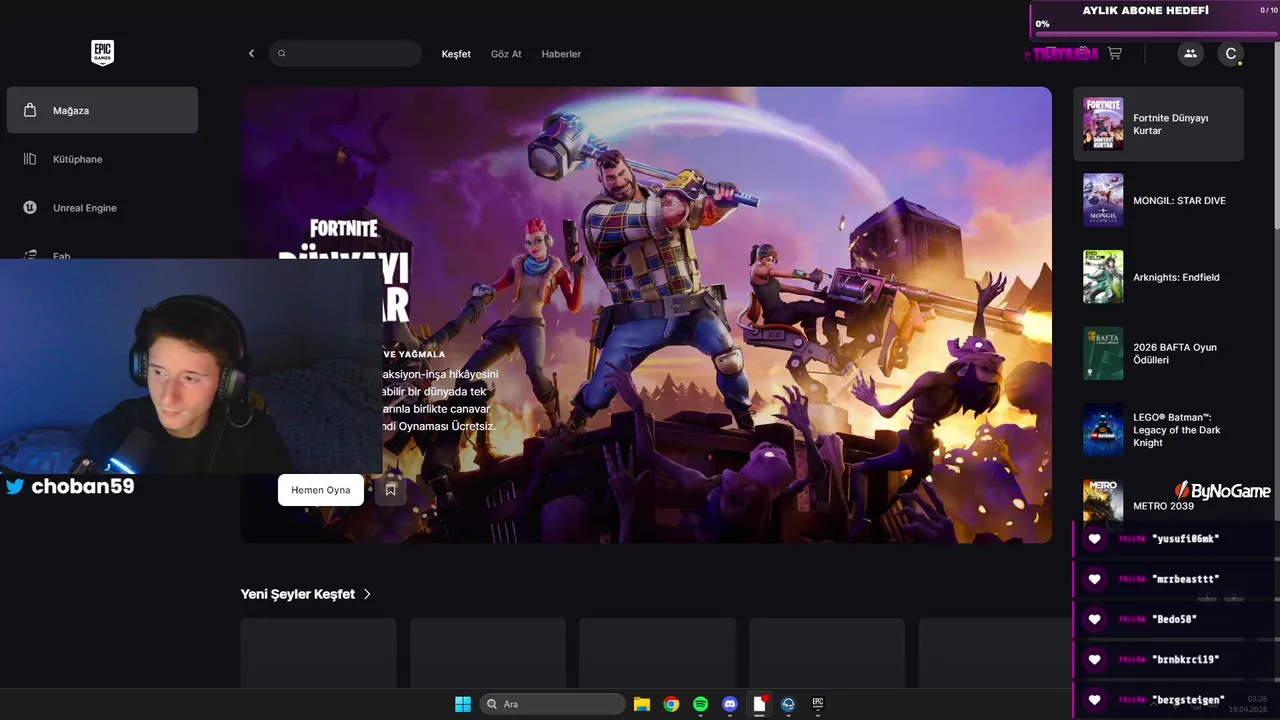Viewport: 1280px width, 720px height.
Task: Open the headset avatar app in taskbar
Action: 788,704
